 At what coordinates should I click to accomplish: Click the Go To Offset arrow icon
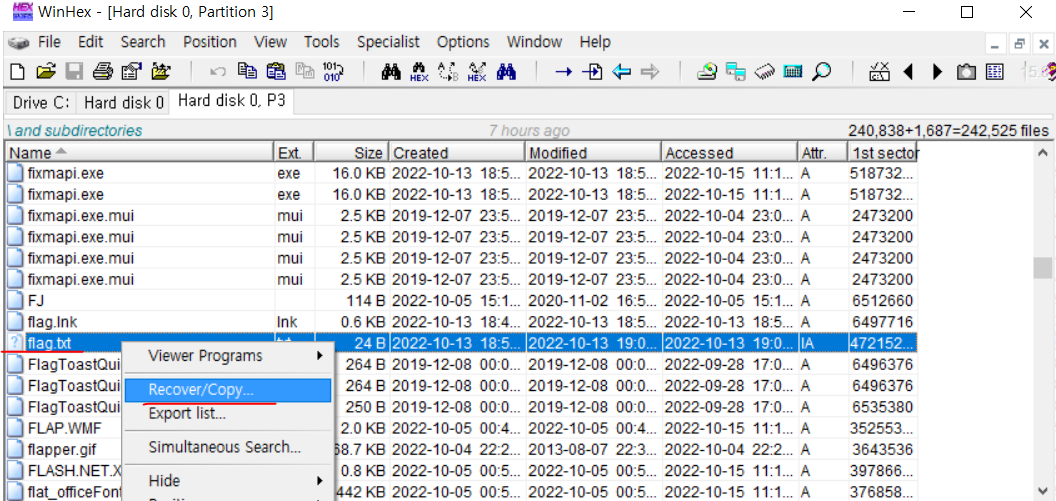(563, 71)
